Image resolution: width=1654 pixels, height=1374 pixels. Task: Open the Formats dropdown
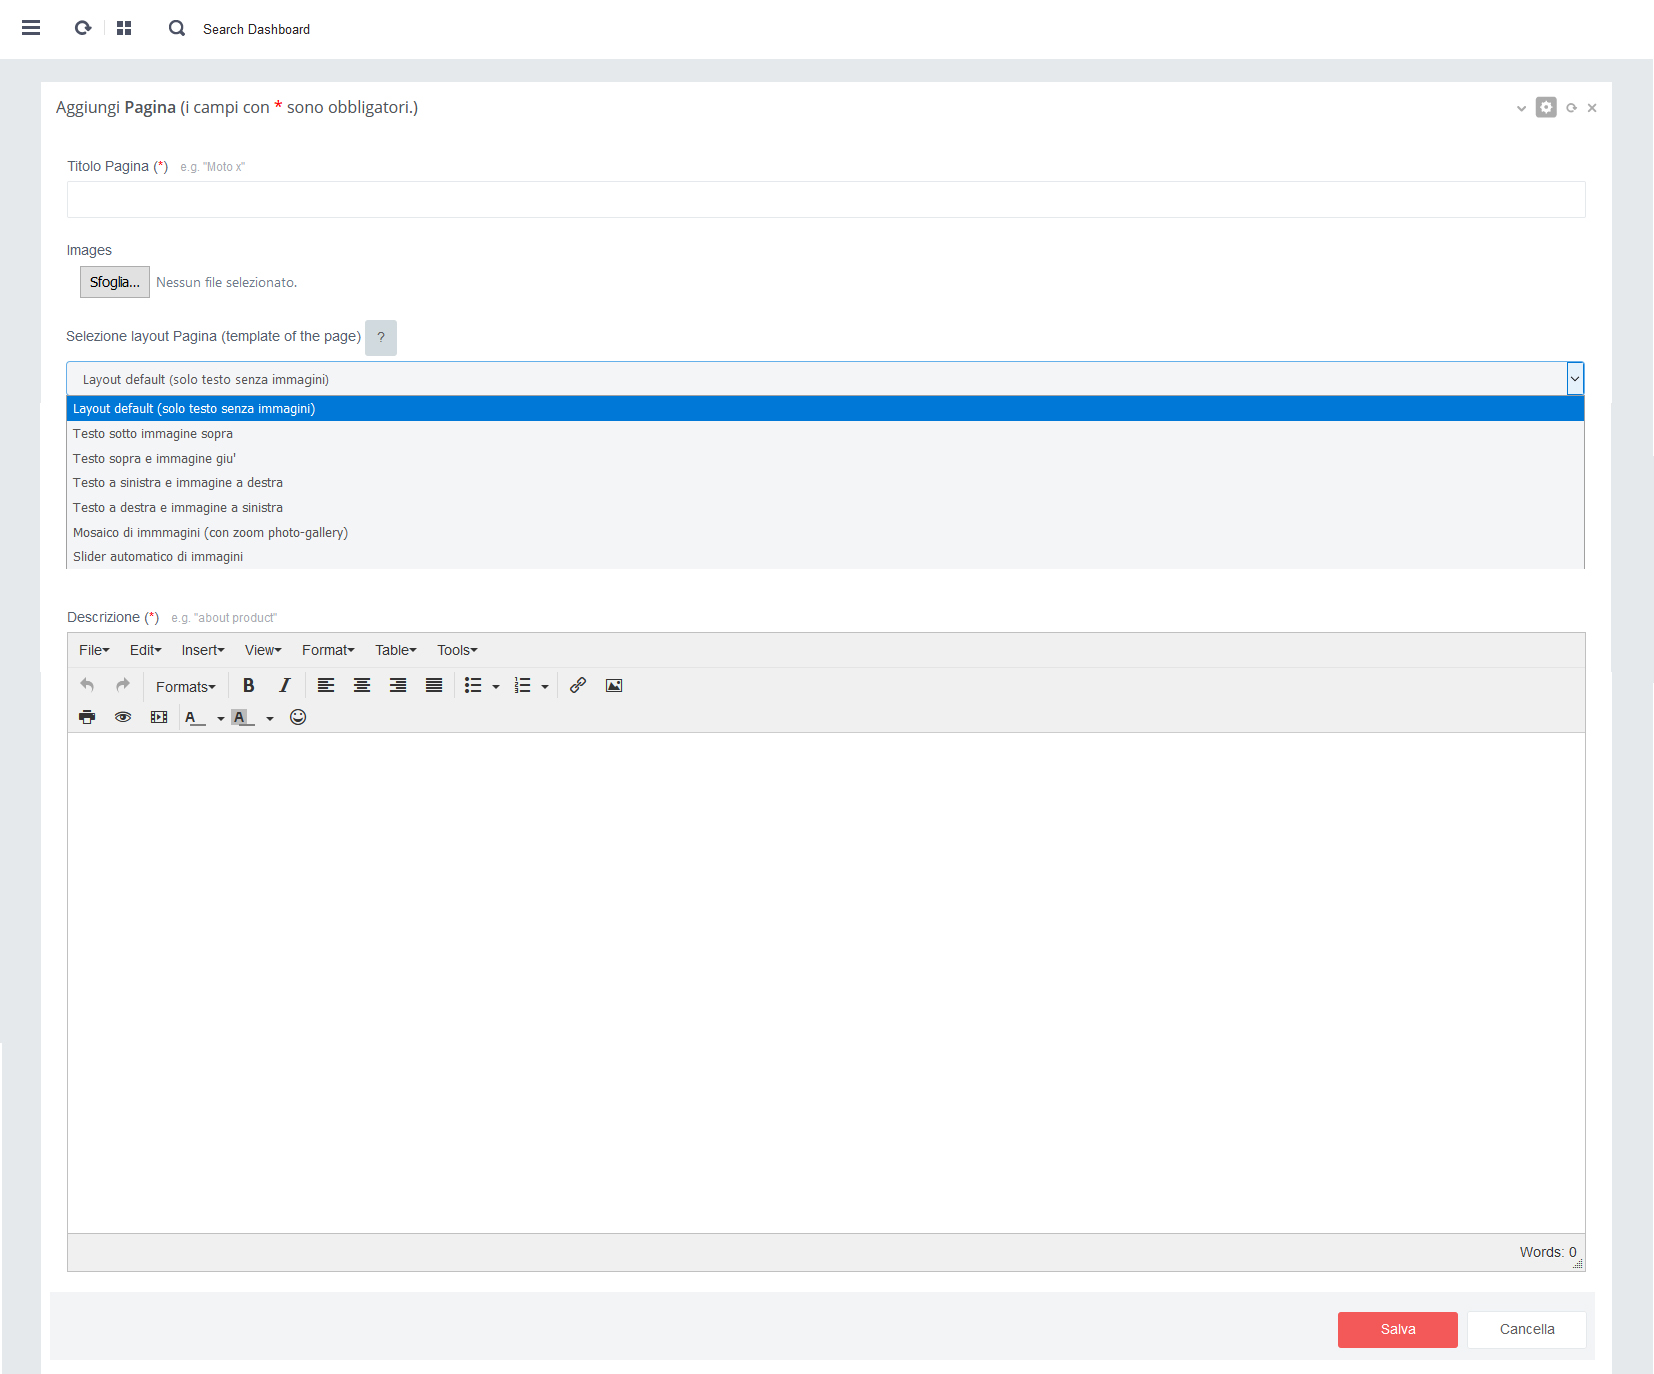pyautogui.click(x=185, y=687)
